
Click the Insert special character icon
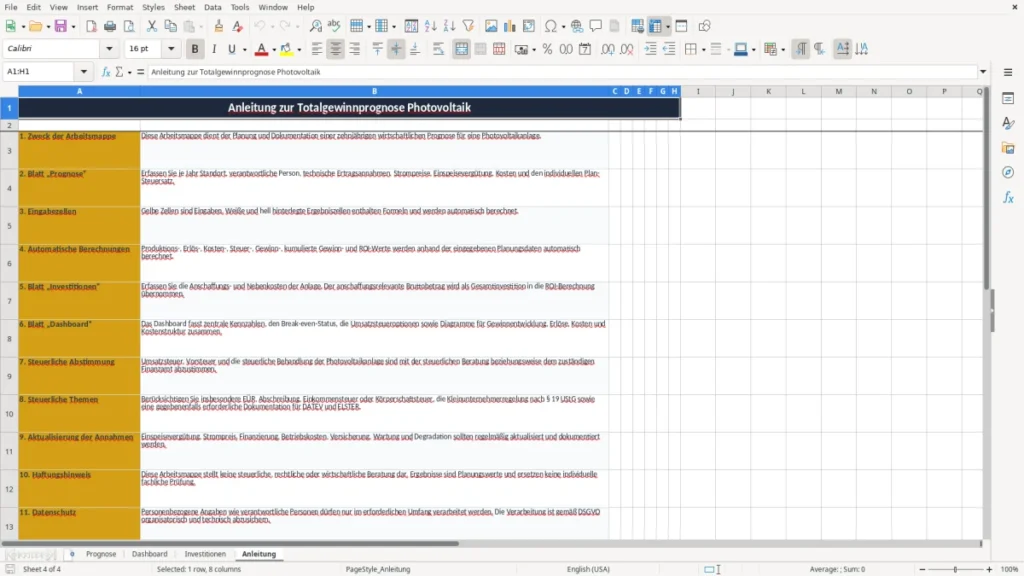click(551, 26)
